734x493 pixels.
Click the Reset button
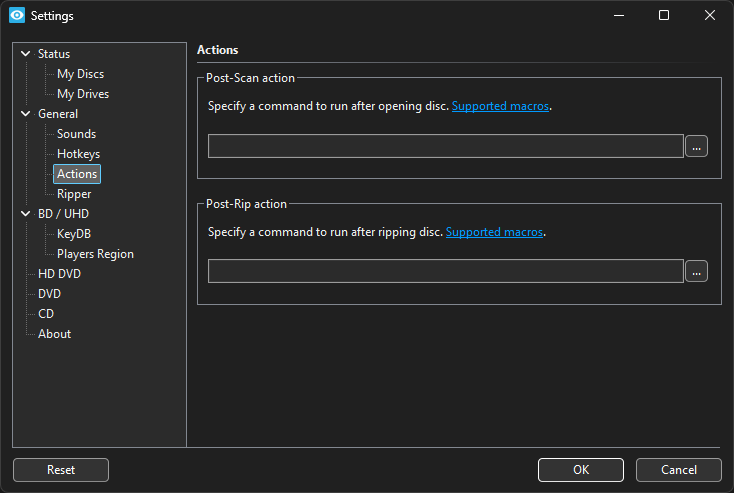[61, 470]
